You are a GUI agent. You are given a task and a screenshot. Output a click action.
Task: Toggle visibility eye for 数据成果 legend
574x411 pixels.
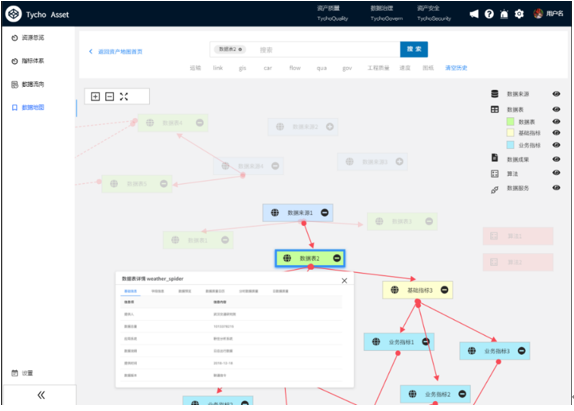point(556,159)
